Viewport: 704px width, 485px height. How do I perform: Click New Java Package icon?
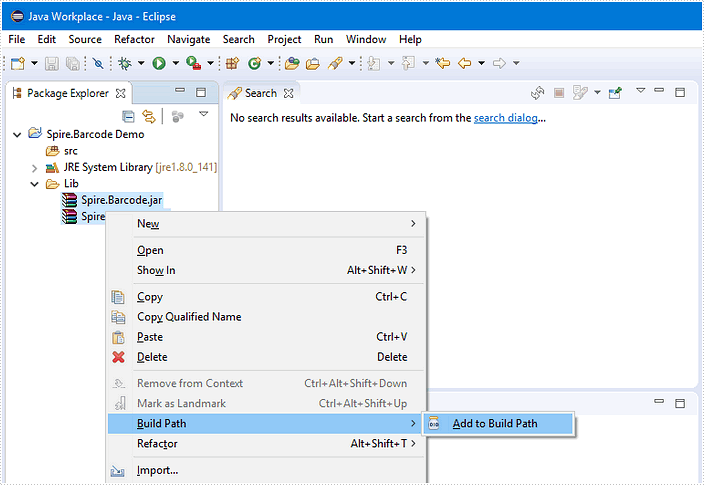(x=232, y=63)
